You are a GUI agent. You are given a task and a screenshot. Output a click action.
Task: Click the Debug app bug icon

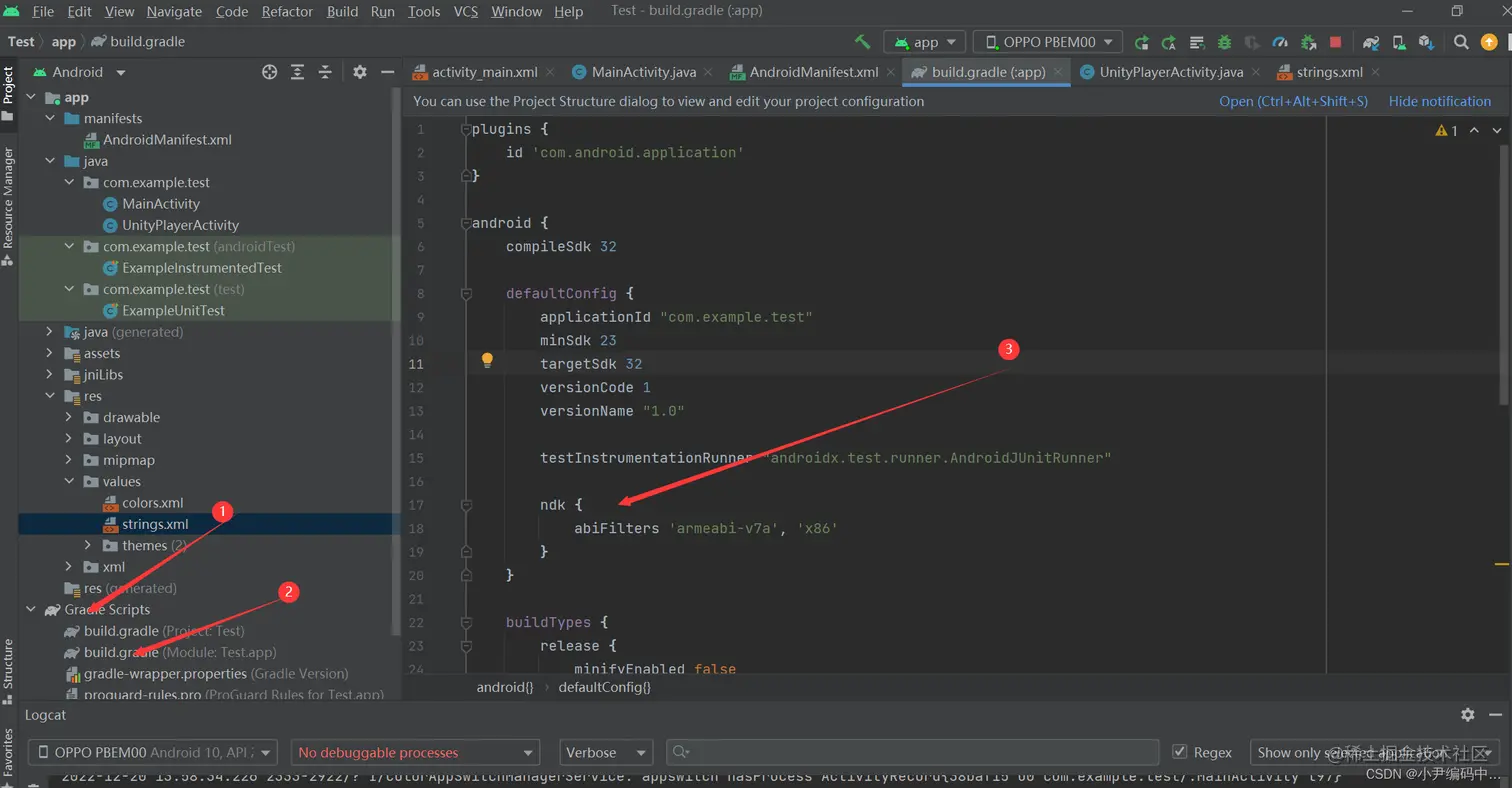1225,42
